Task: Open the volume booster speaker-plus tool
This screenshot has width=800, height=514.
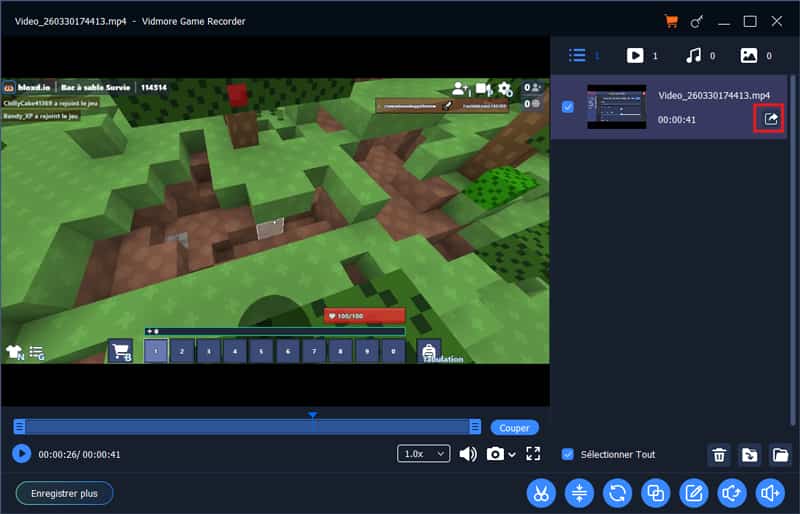Action: coord(770,493)
